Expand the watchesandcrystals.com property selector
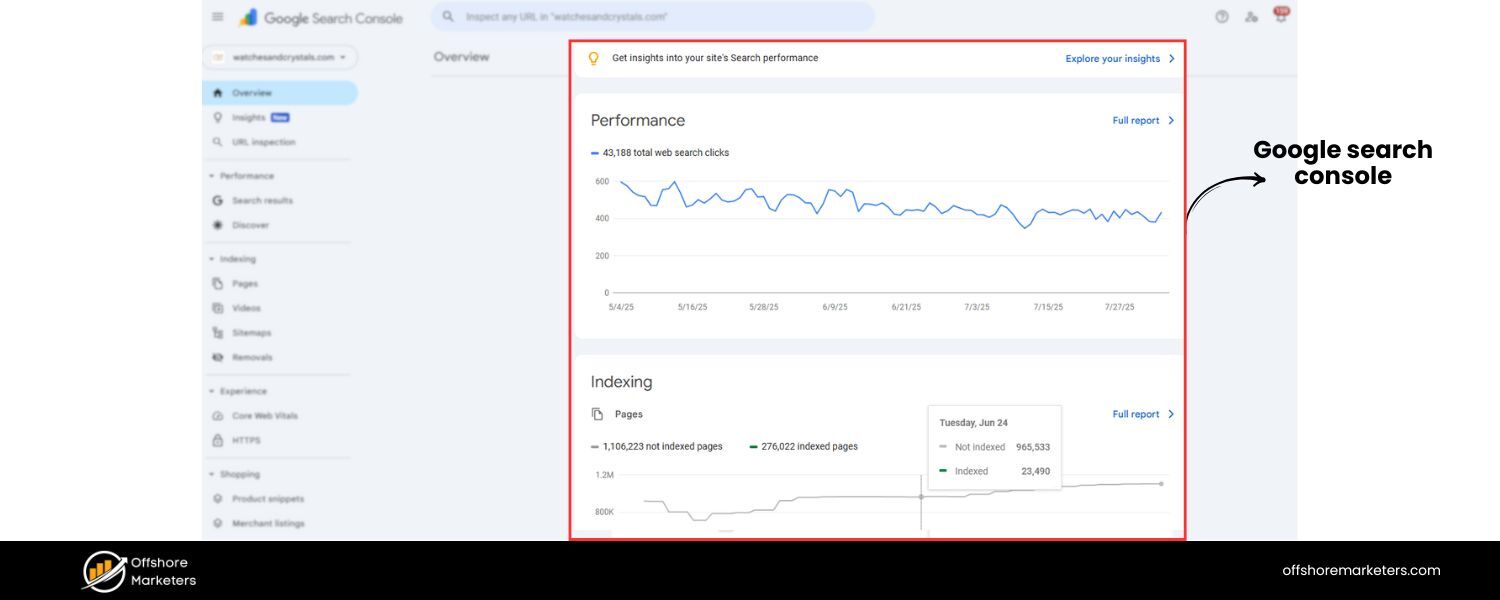This screenshot has width=1500, height=600. tap(283, 57)
